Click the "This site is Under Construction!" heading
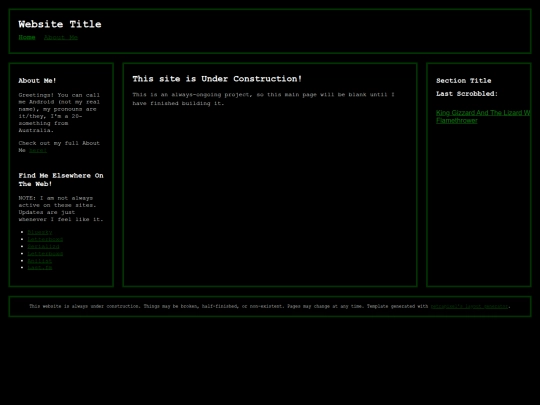This screenshot has width=540, height=405. click(x=217, y=79)
